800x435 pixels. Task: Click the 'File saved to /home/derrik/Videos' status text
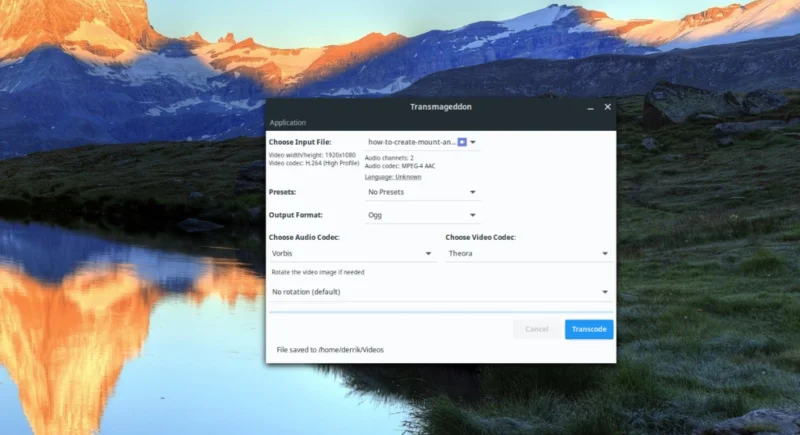[330, 350]
